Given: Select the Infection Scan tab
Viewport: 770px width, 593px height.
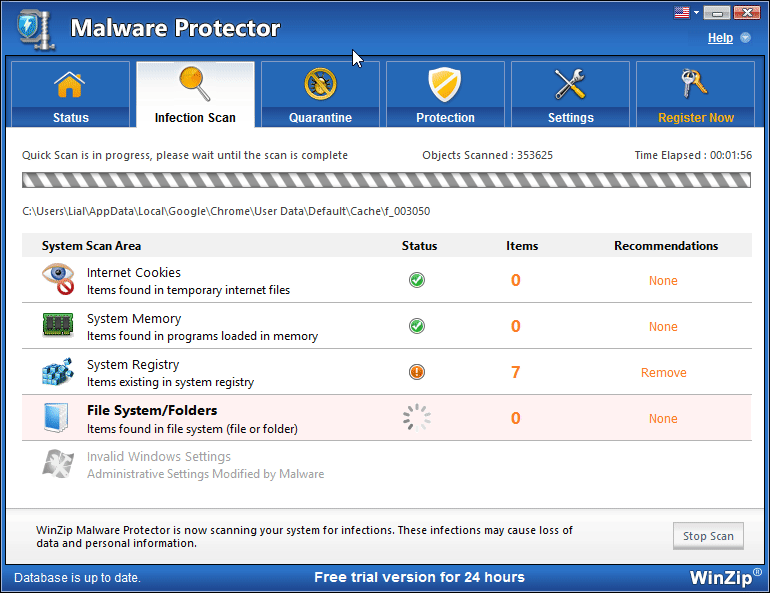Looking at the screenshot, I should [195, 94].
